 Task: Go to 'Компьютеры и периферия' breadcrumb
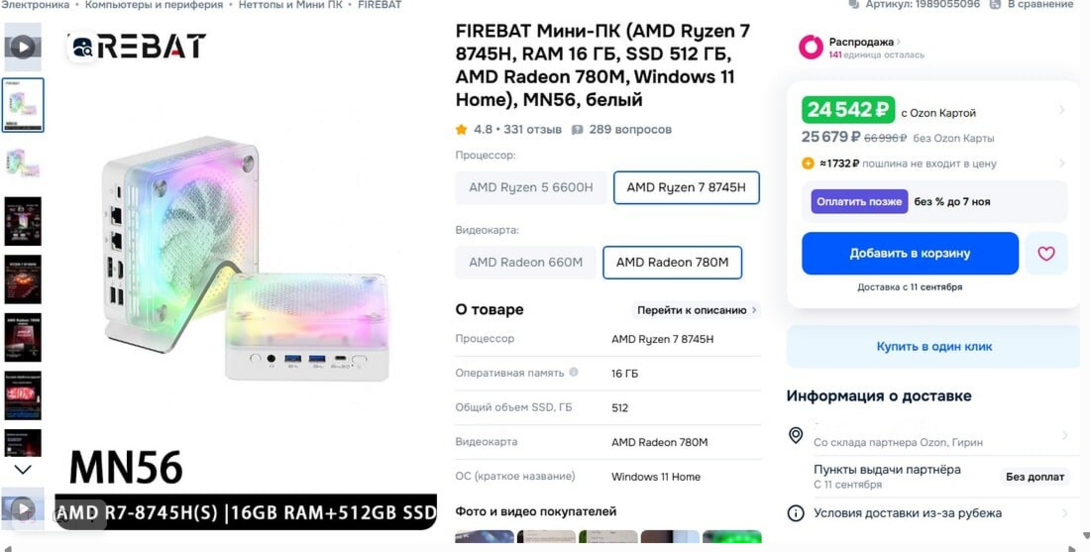click(154, 5)
